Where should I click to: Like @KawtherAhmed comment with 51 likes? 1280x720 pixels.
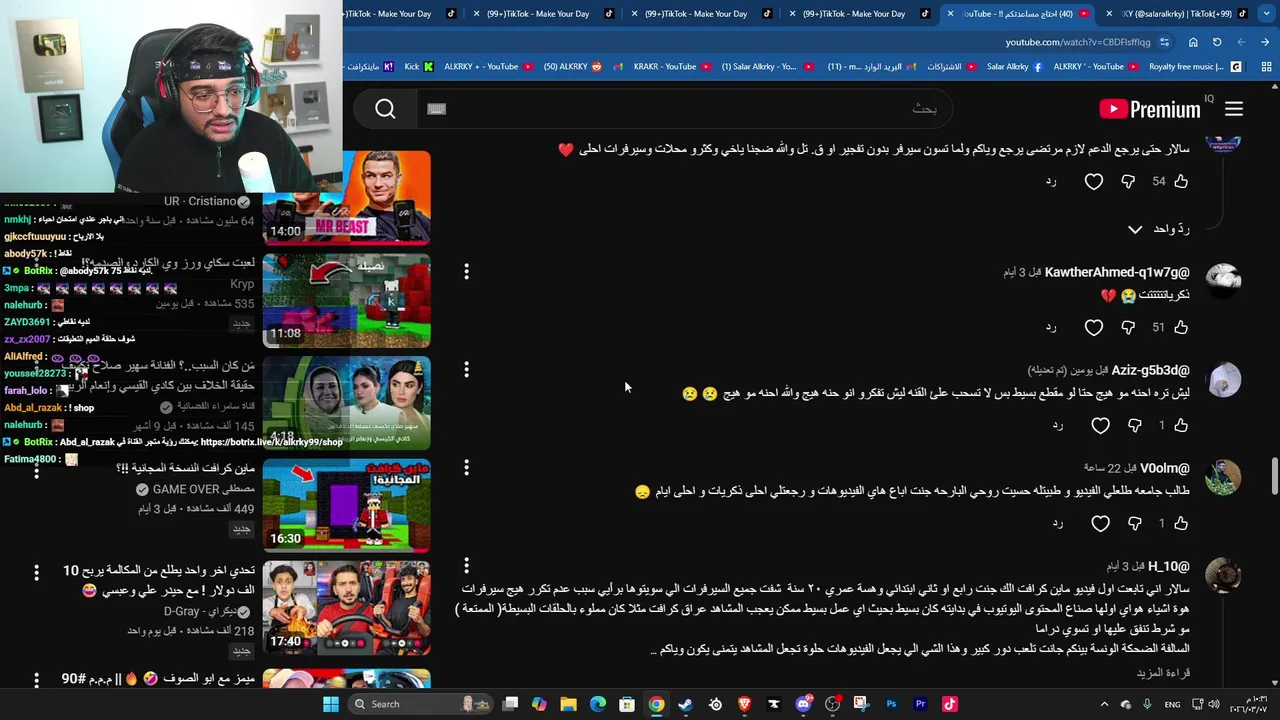[x=1181, y=327]
